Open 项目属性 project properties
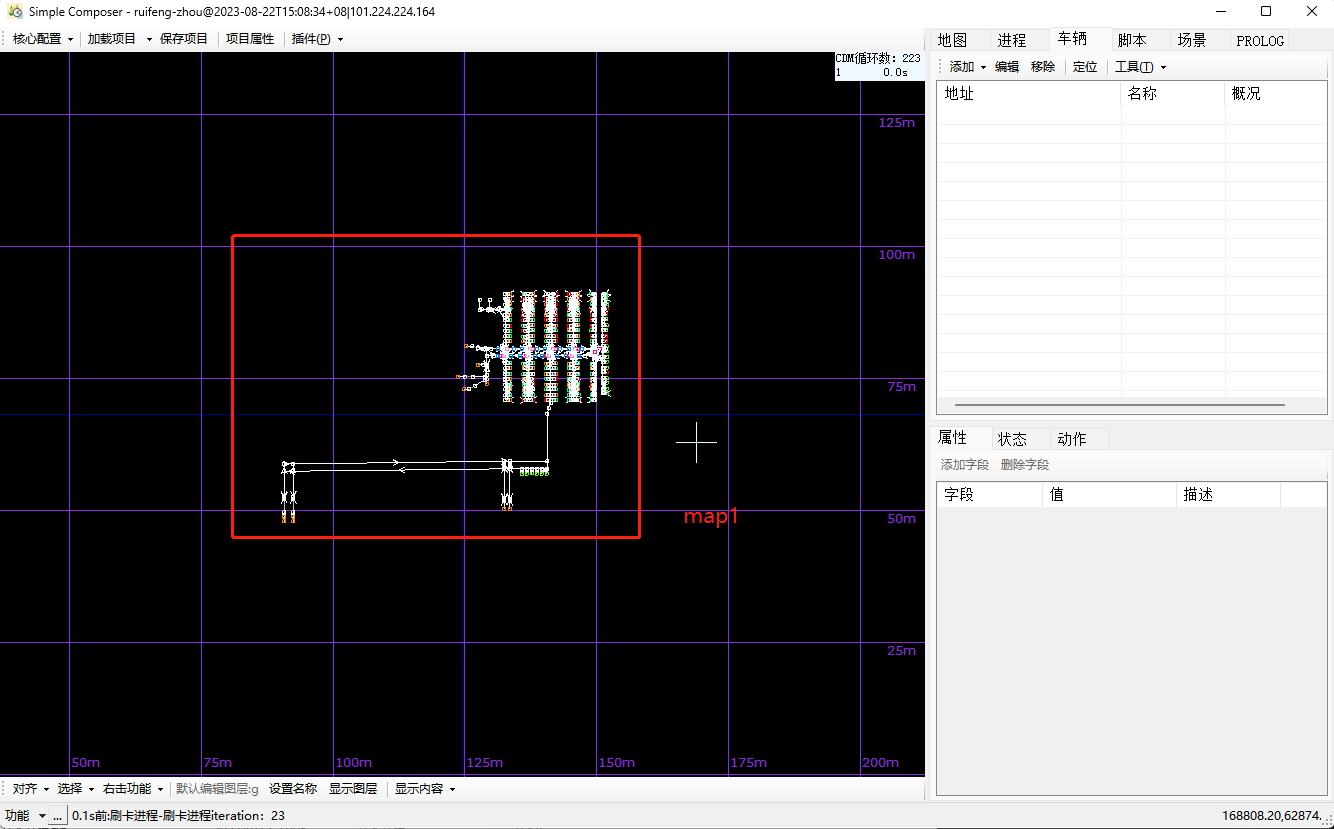This screenshot has height=829, width=1334. tap(250, 39)
